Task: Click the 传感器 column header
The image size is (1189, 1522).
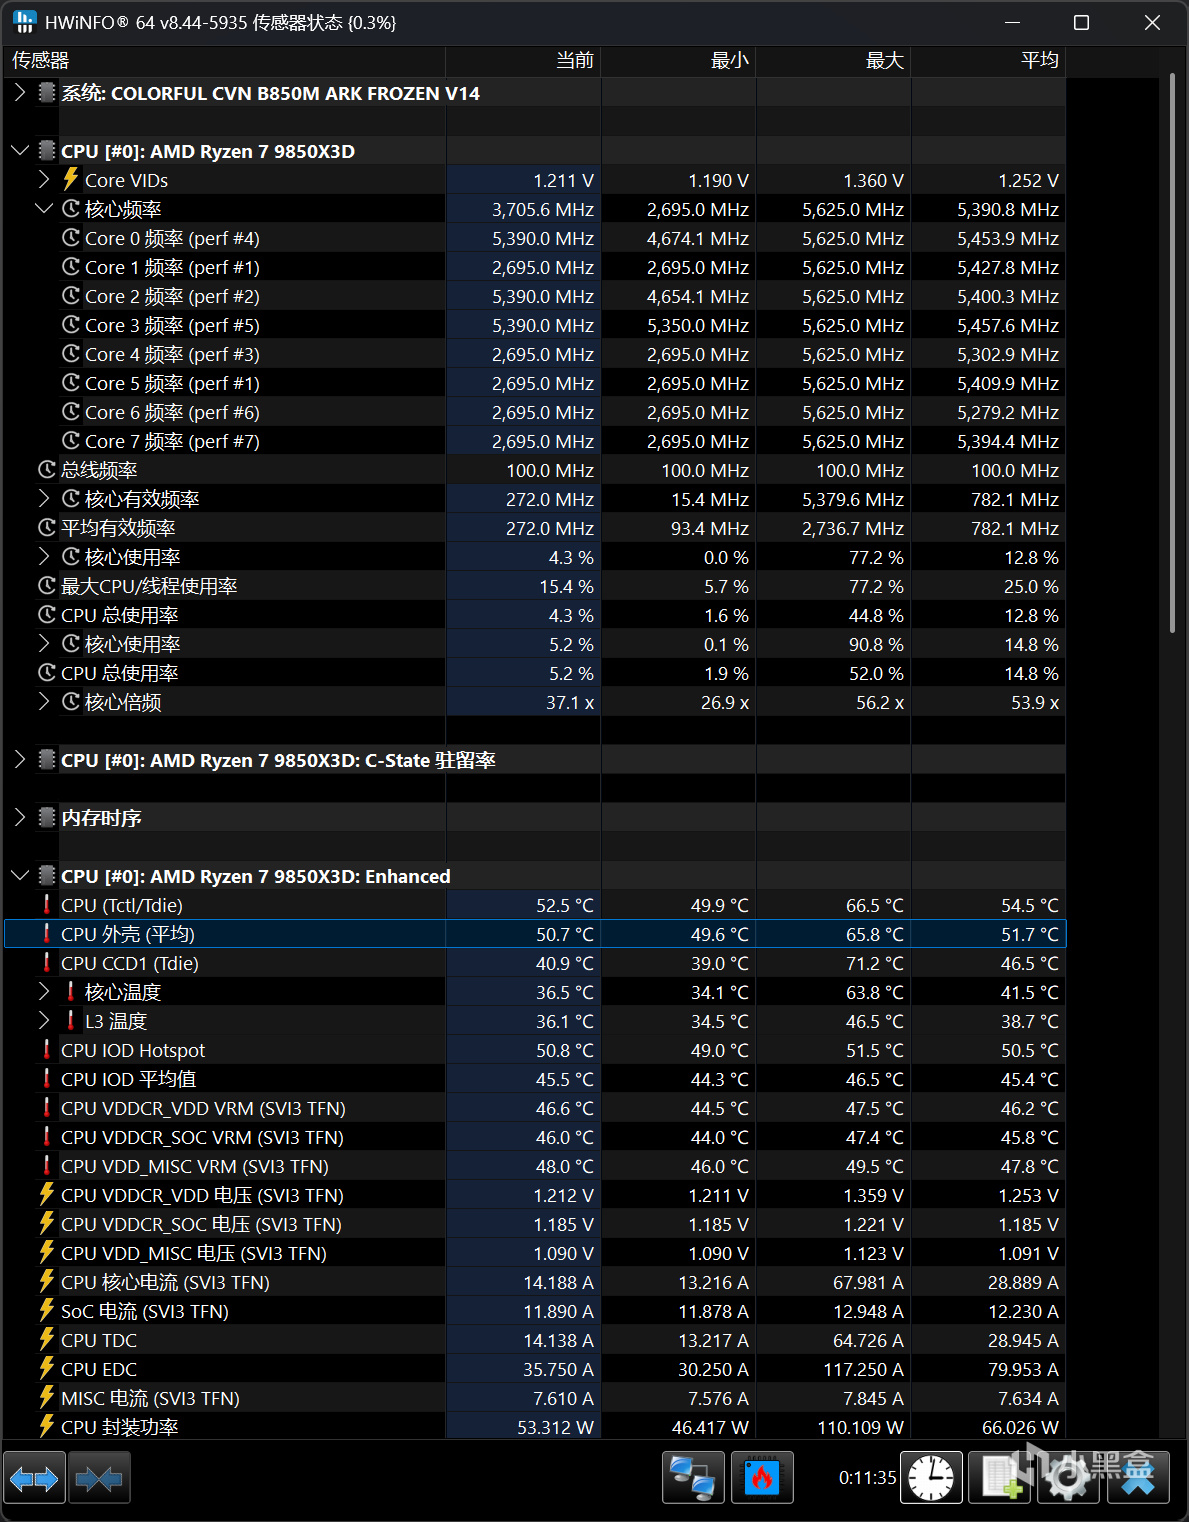Action: click(x=225, y=61)
